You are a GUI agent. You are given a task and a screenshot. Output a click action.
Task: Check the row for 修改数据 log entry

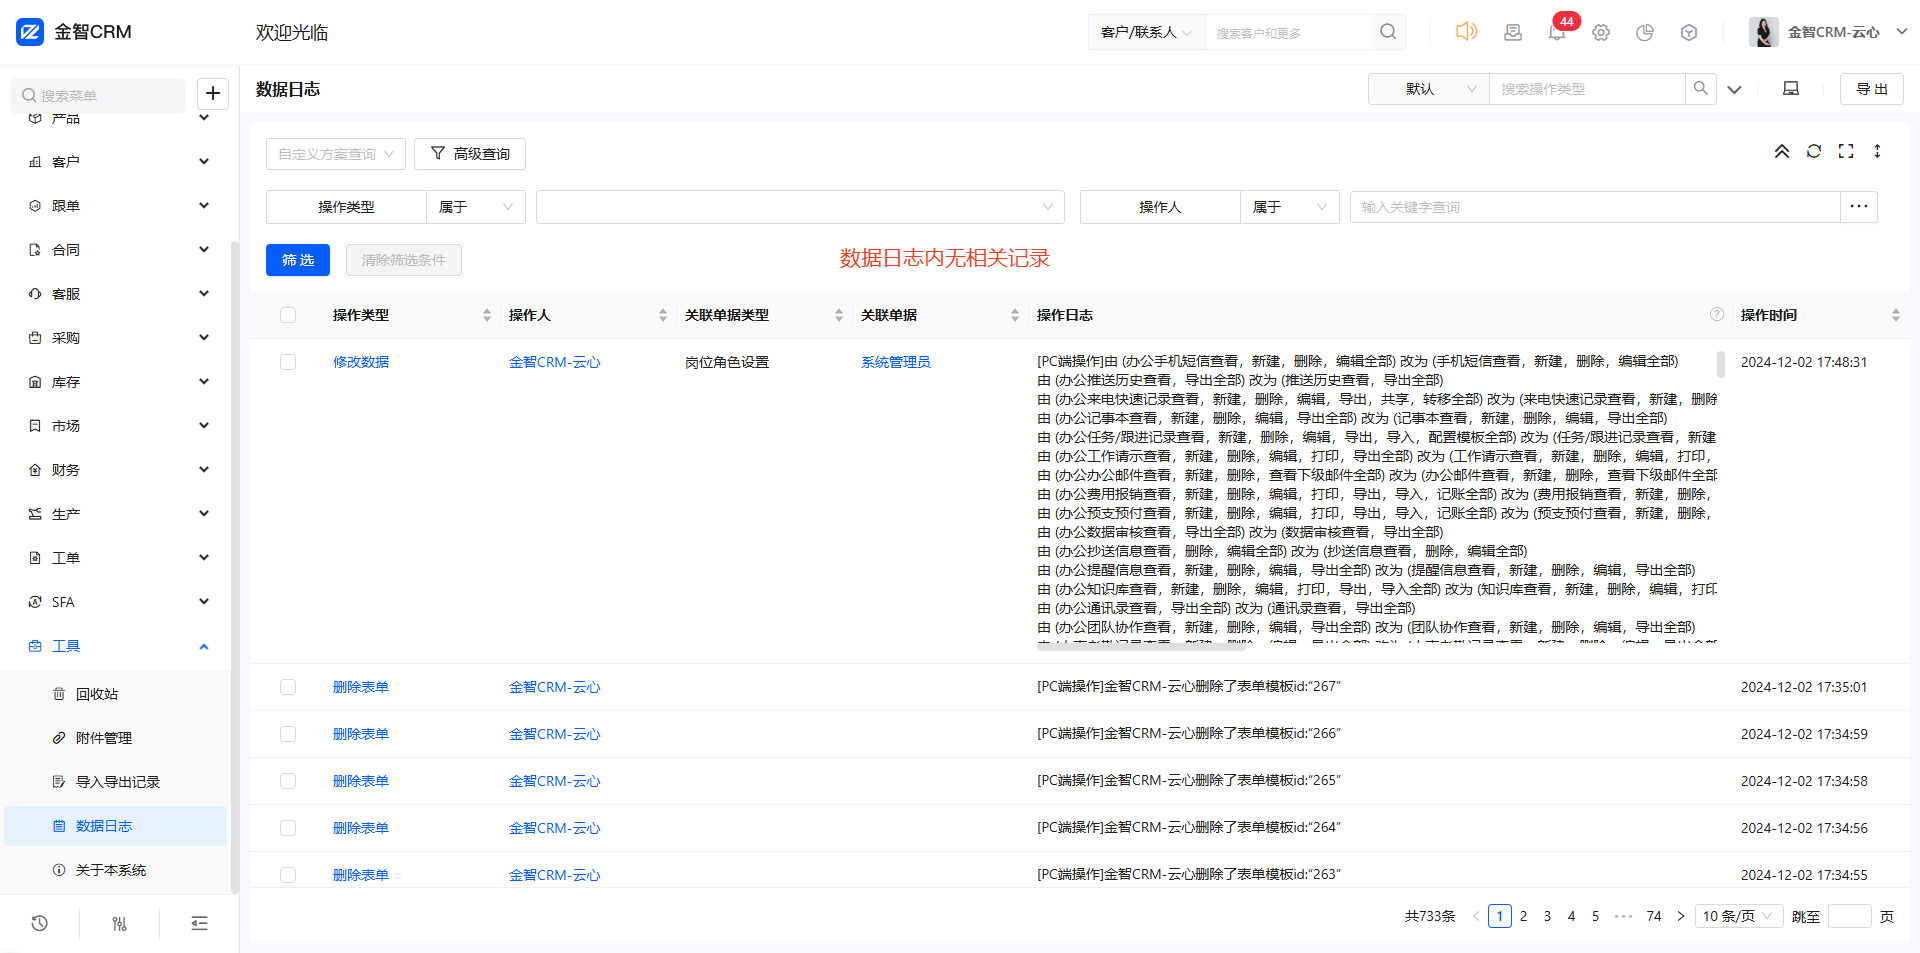288,362
